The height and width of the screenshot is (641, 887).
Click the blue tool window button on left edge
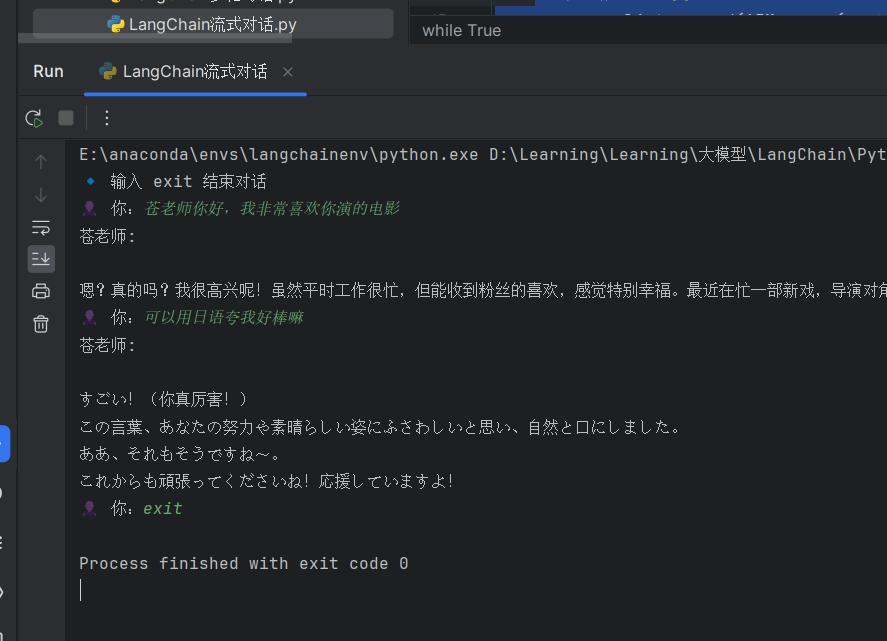click(x=5, y=444)
